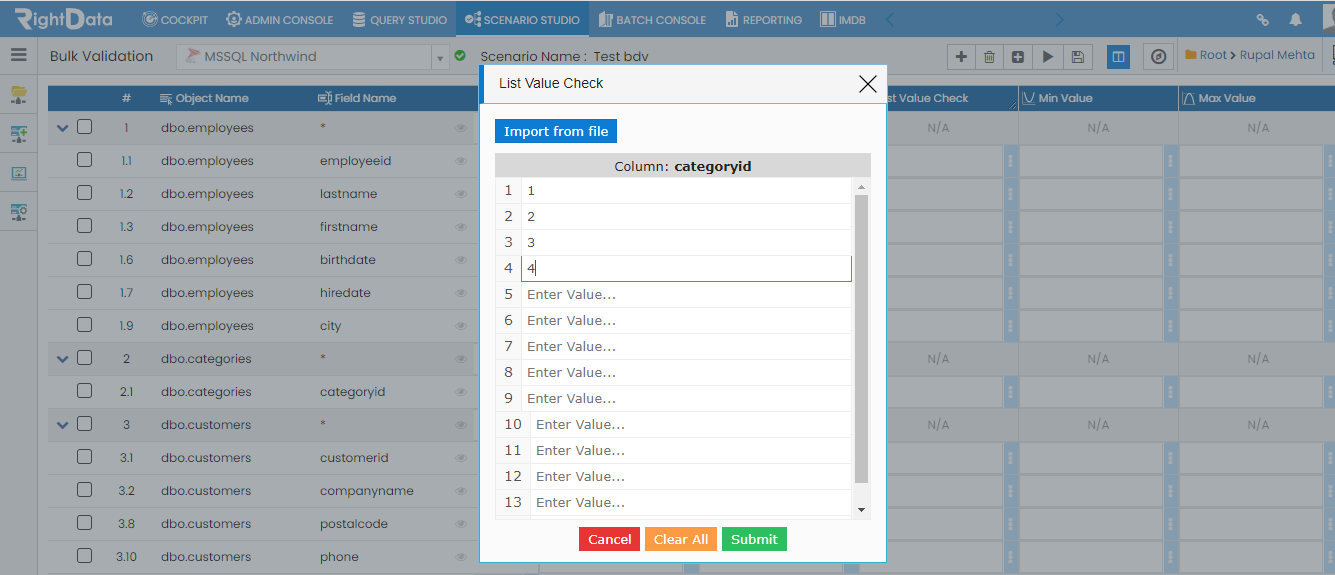Toggle the column layout view icon

pos(1119,57)
